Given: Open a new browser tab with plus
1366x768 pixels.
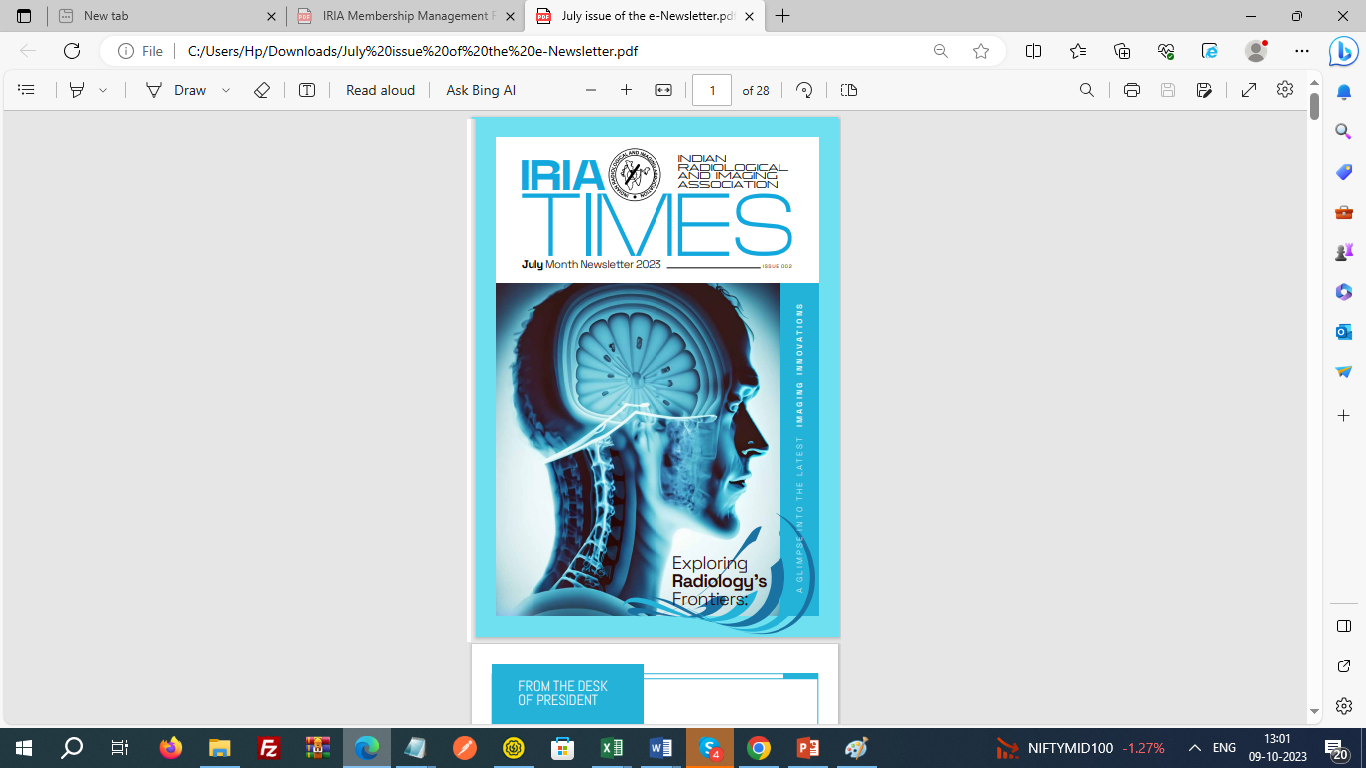Looking at the screenshot, I should click(783, 16).
